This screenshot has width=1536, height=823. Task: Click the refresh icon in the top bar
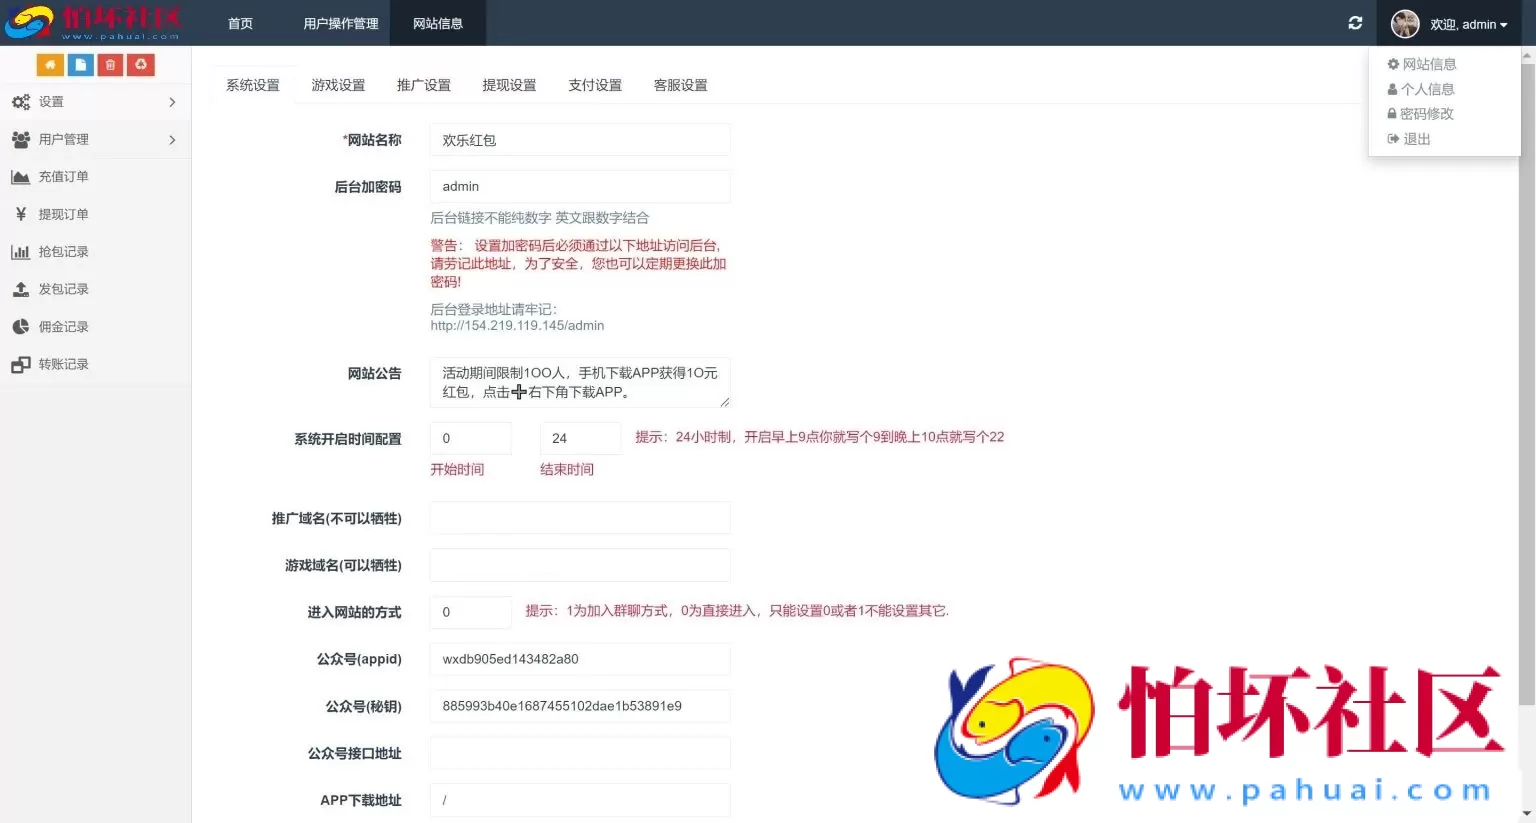click(1355, 22)
